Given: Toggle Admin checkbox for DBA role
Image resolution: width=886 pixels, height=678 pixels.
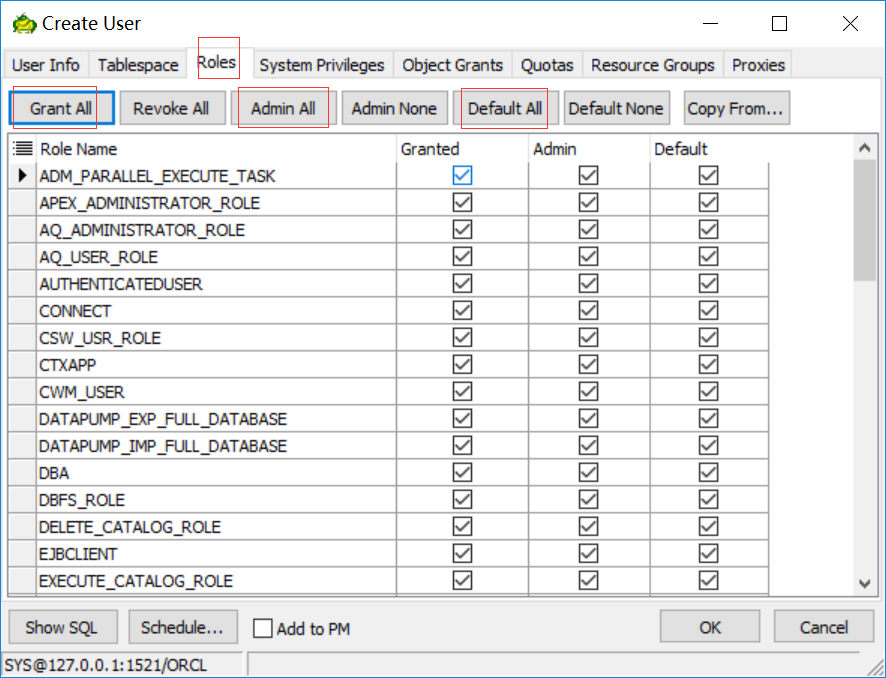Looking at the screenshot, I should [x=588, y=472].
